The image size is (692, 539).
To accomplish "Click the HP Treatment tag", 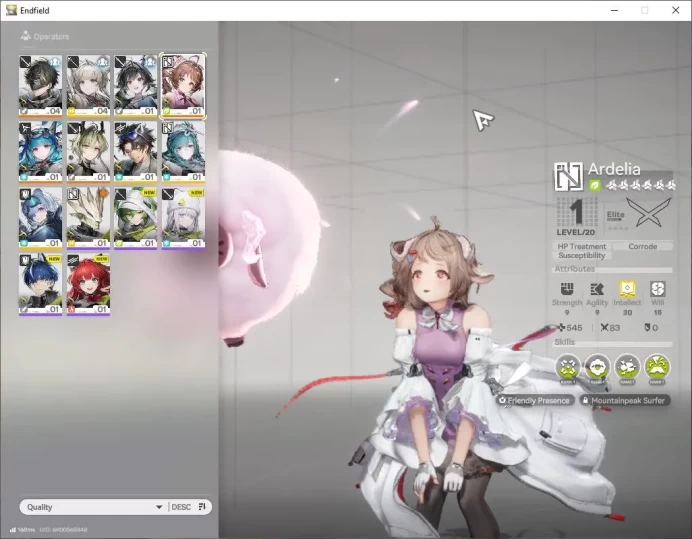I will pyautogui.click(x=582, y=246).
